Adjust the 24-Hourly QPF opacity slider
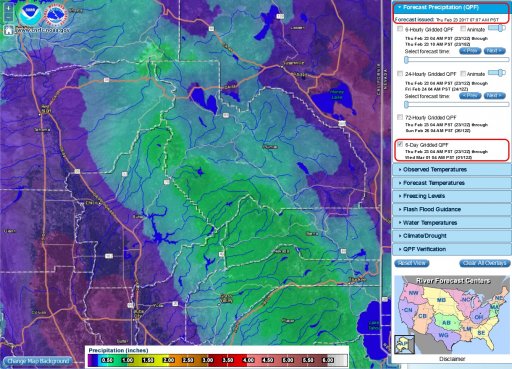 coord(497,73)
